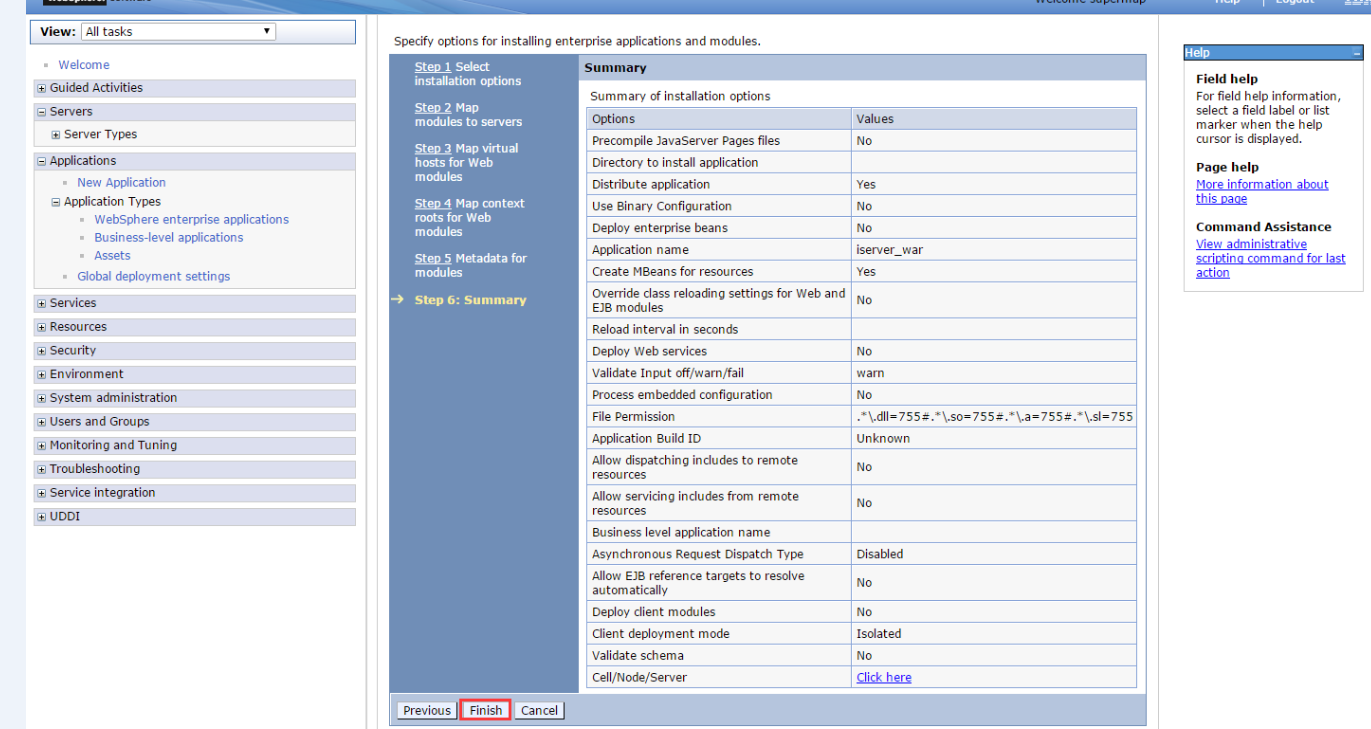The width and height of the screenshot is (1371, 729).
Task: Collapse the Help panel minimize icon
Action: (1356, 53)
